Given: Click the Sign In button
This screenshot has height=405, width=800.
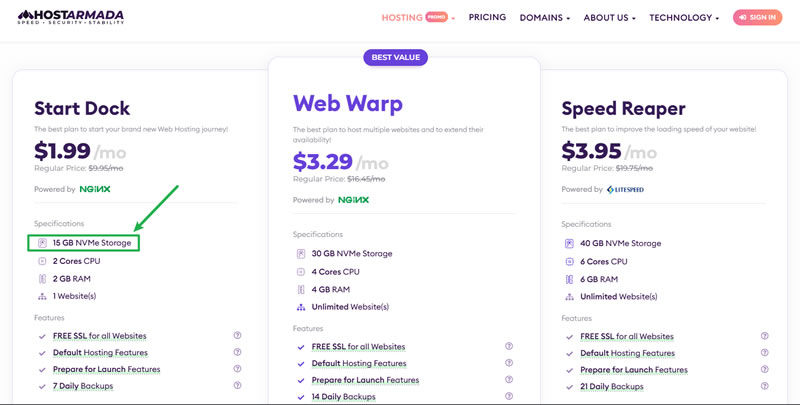Looking at the screenshot, I should coord(757,17).
